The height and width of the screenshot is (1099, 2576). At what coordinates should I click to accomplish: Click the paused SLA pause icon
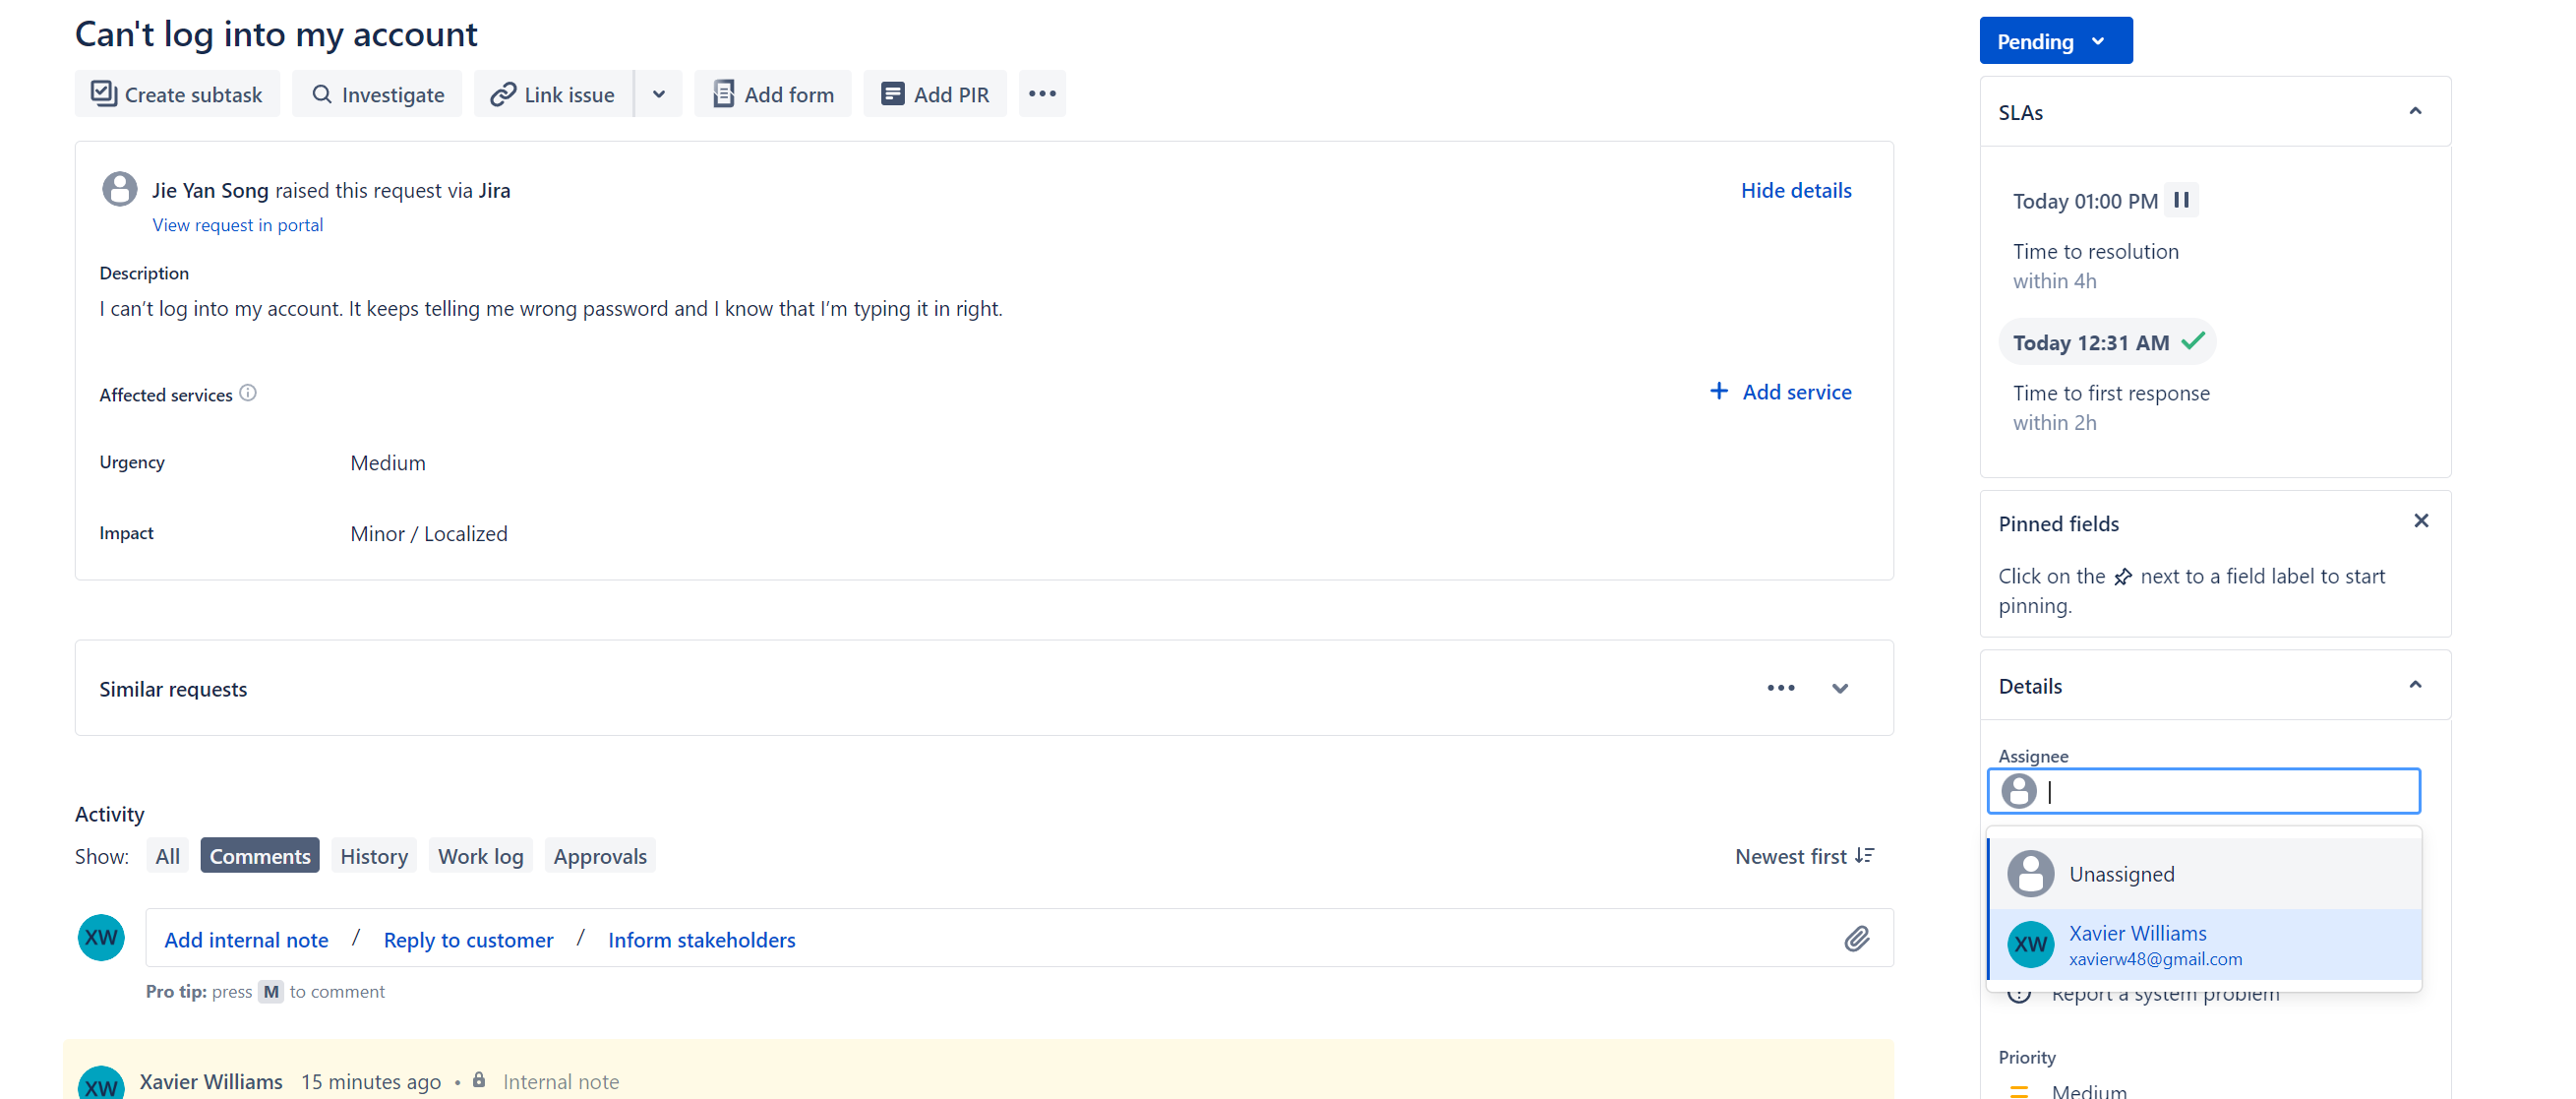(x=2181, y=200)
